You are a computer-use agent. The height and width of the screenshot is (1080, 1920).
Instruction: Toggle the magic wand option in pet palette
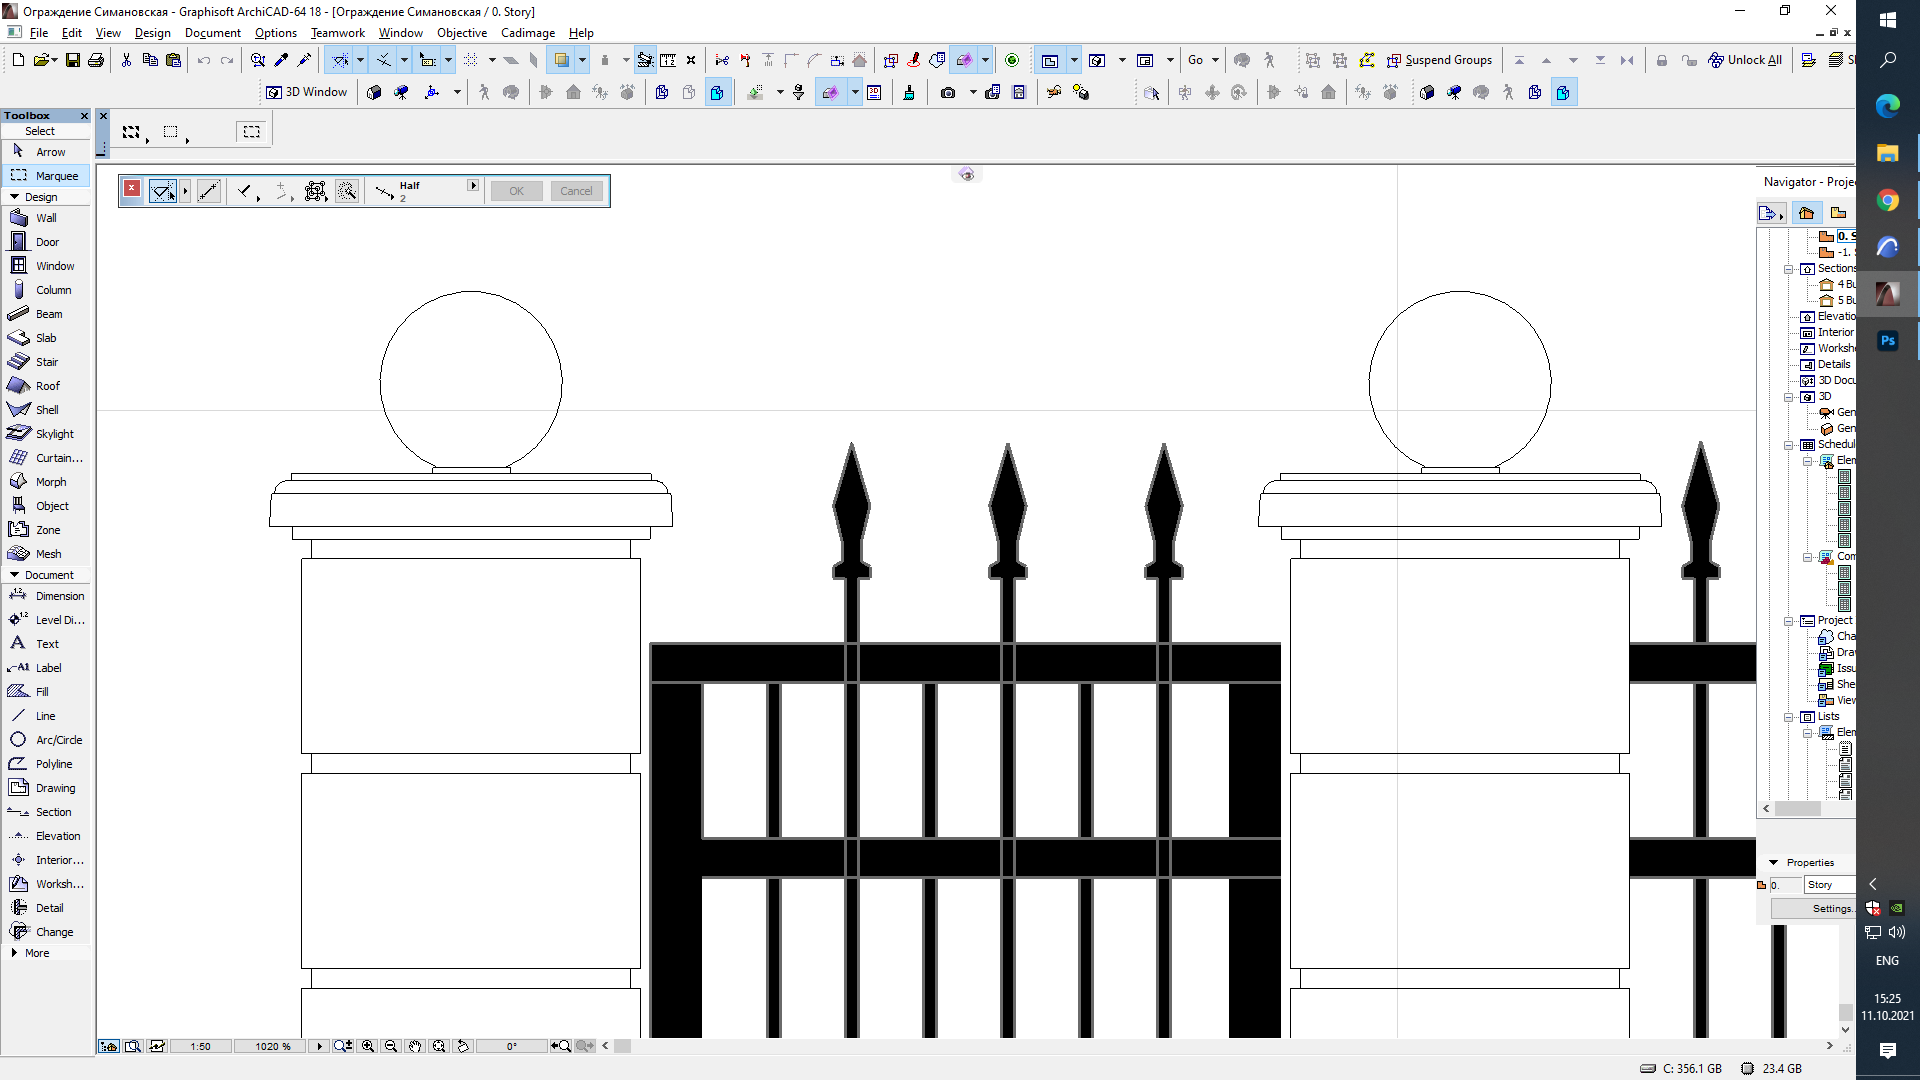347,191
